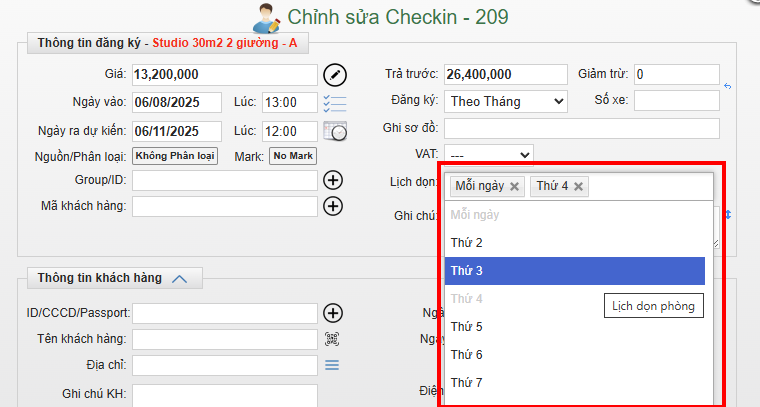Click the plus icon next to Group/ID

coord(334,180)
